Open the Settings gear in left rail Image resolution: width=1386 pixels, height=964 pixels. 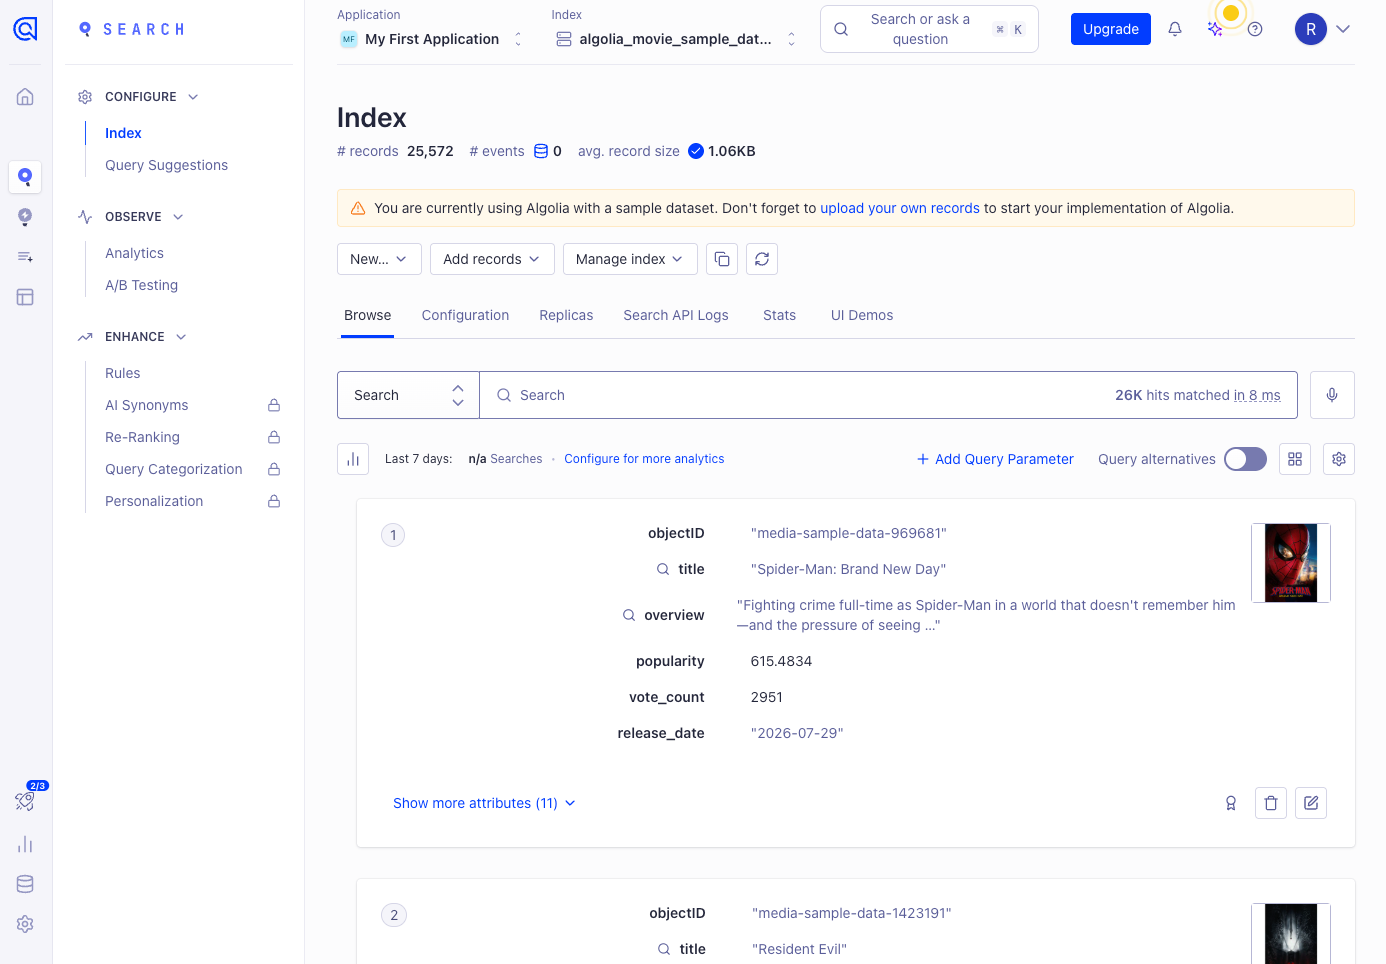click(25, 924)
